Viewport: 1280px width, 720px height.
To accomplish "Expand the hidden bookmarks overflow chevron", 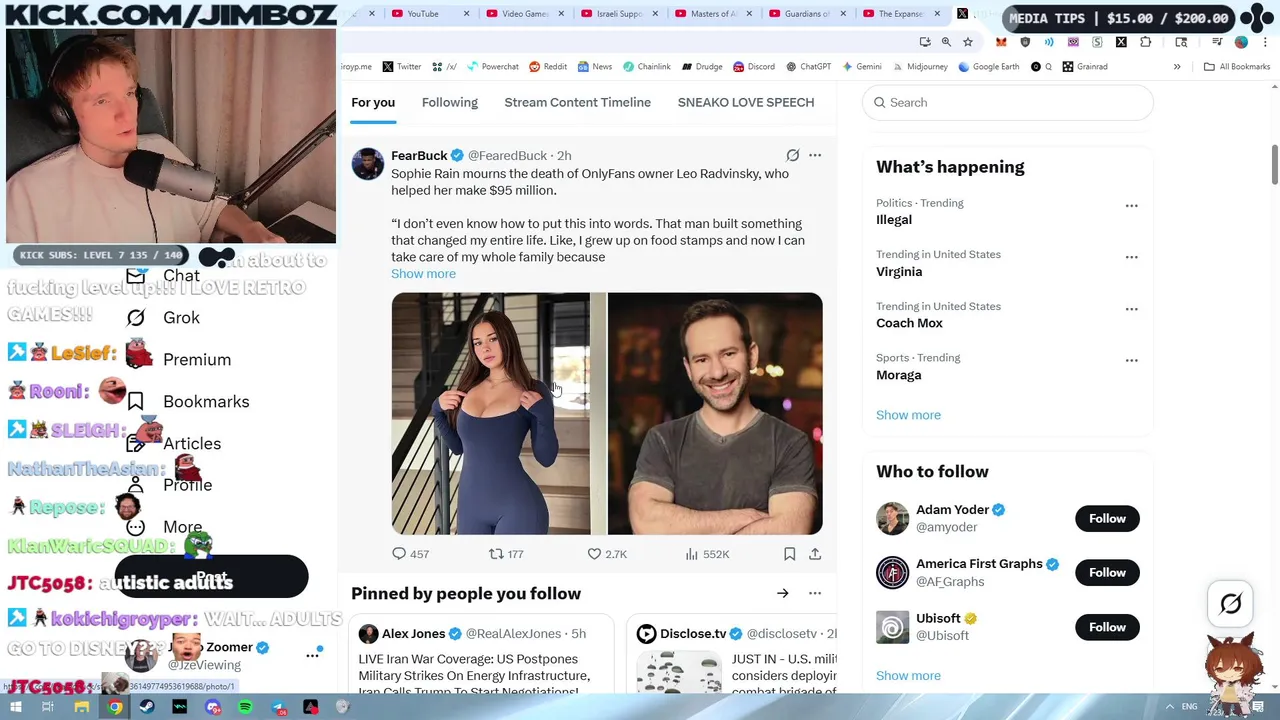I will 1177,67.
